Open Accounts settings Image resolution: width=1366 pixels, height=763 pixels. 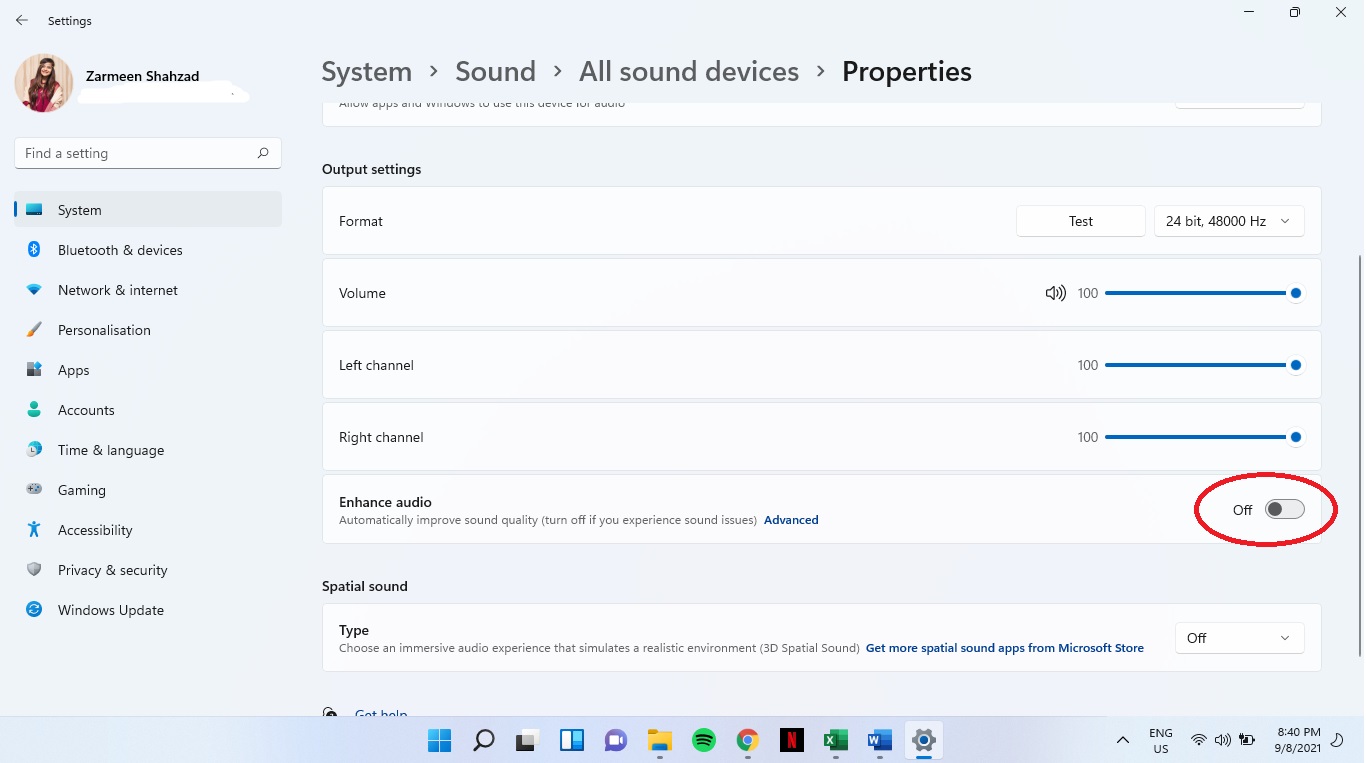(x=86, y=409)
